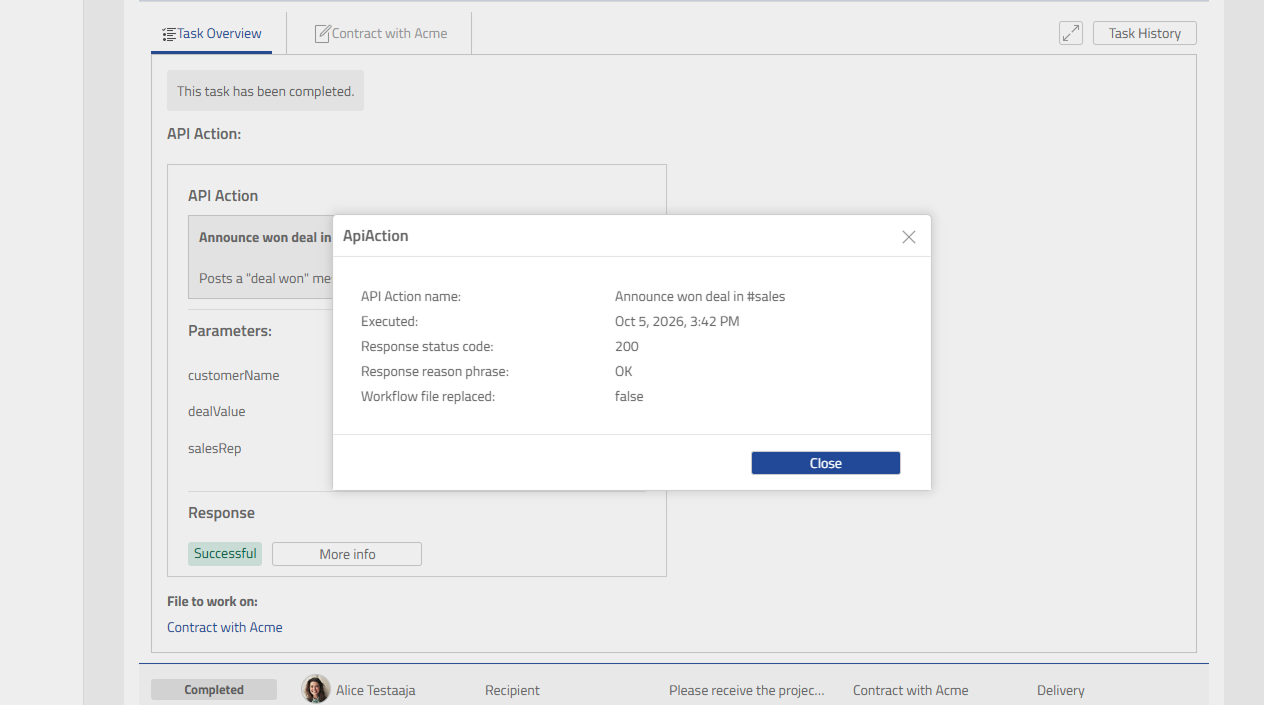1264x705 pixels.
Task: Select the dealValue parameter label
Action: (217, 411)
